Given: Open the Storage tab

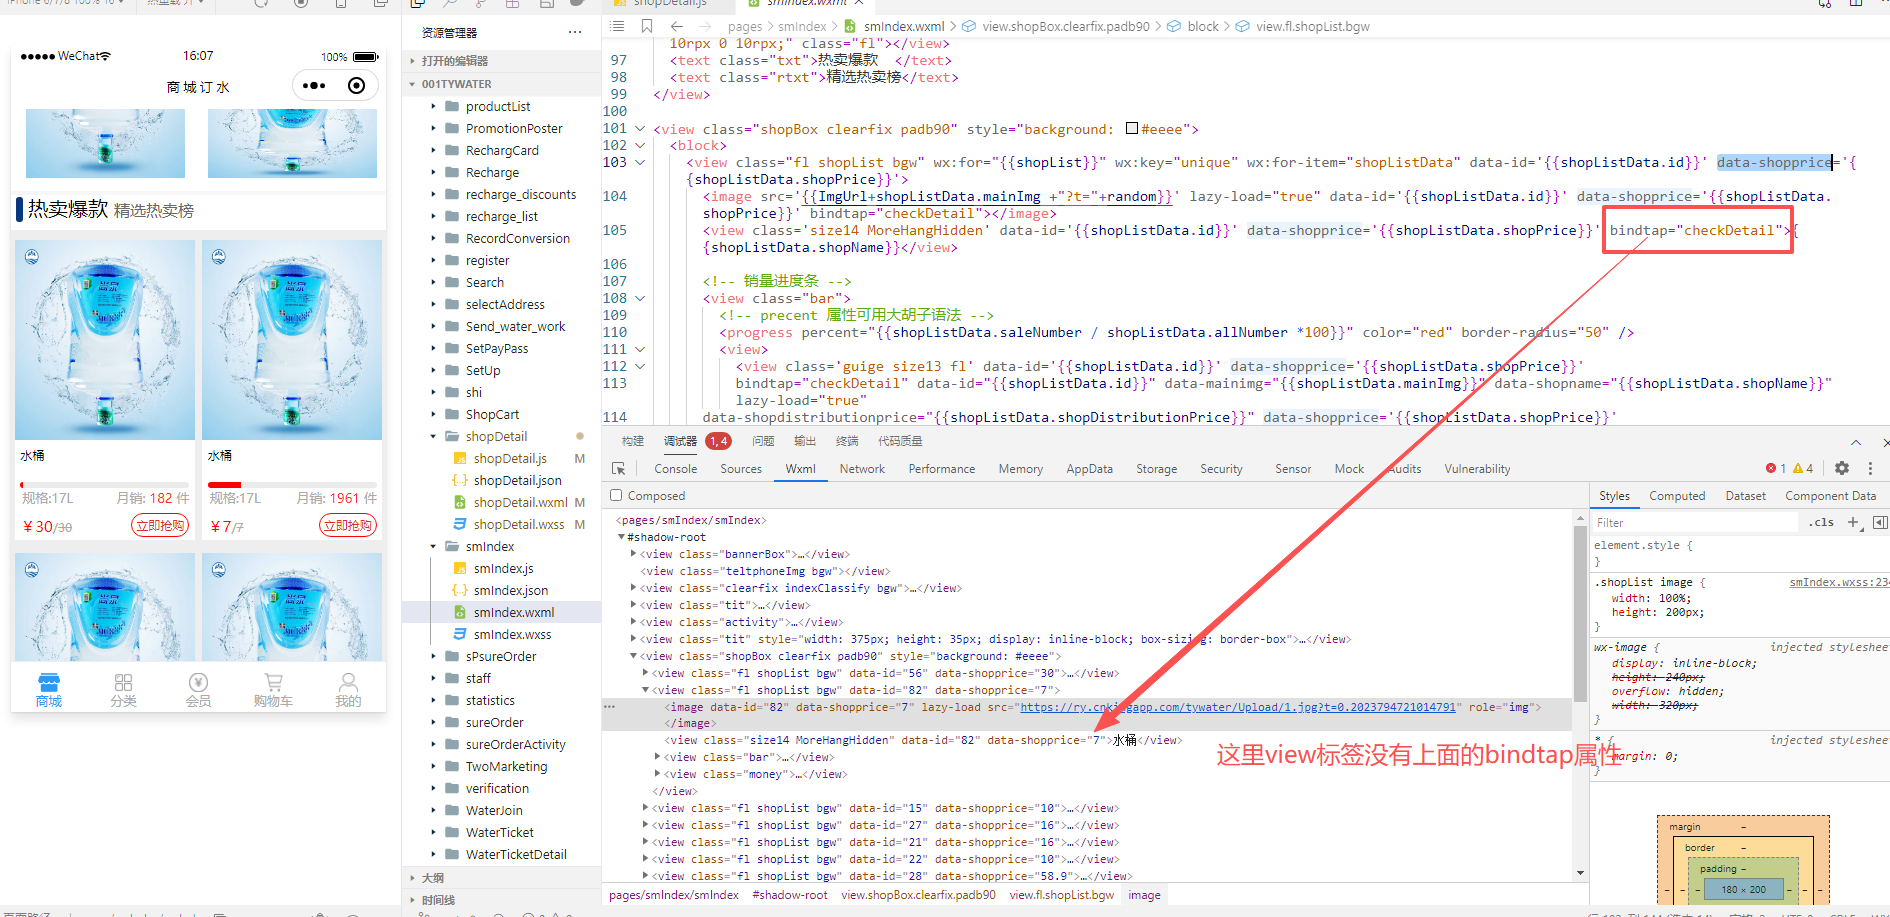Looking at the screenshot, I should click(x=1156, y=468).
